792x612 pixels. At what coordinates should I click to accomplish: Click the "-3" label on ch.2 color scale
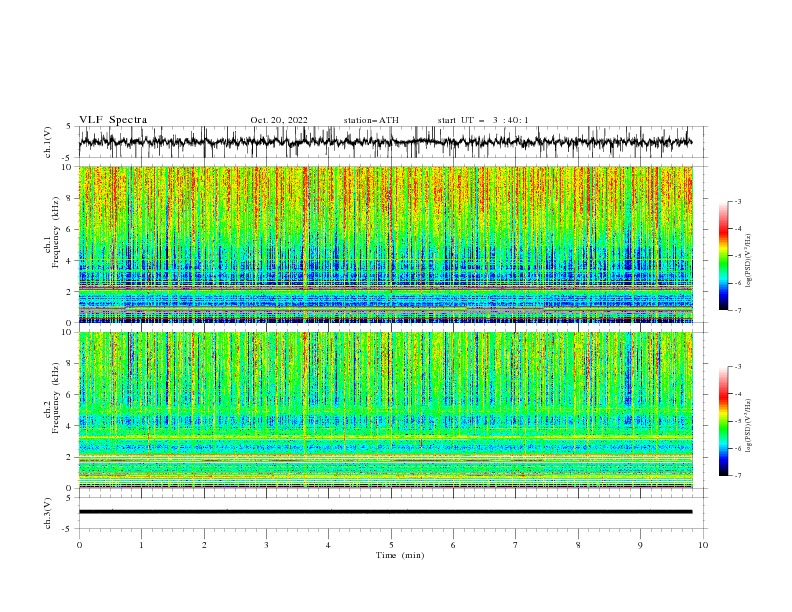point(738,367)
